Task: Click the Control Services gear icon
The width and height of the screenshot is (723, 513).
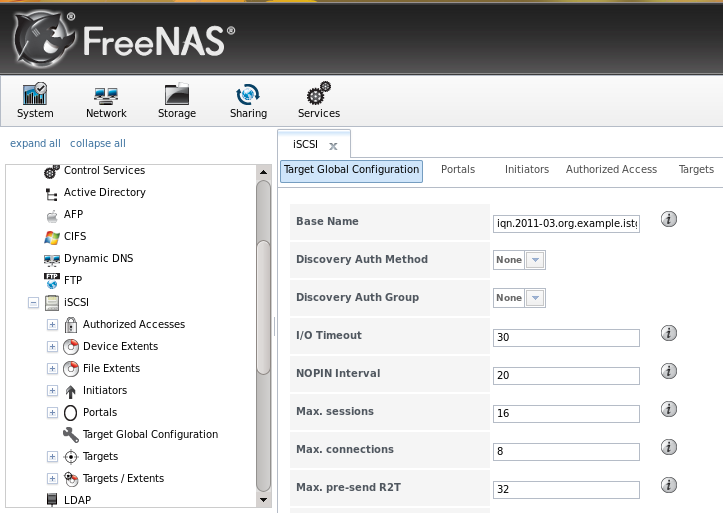Action: pos(52,171)
